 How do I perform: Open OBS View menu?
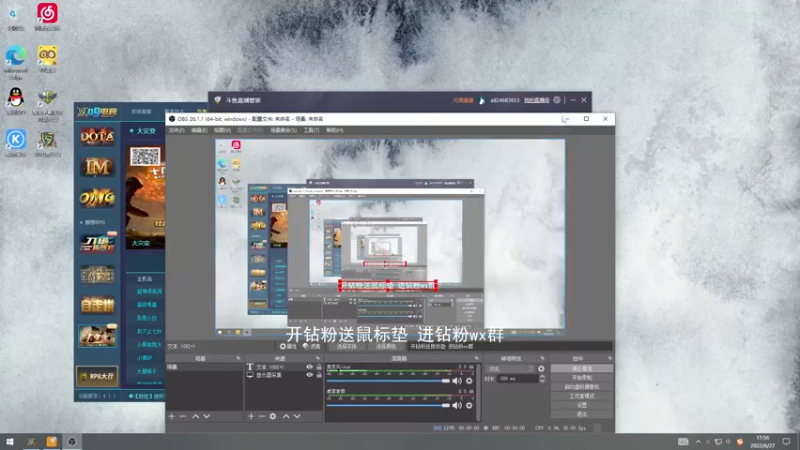(222, 131)
